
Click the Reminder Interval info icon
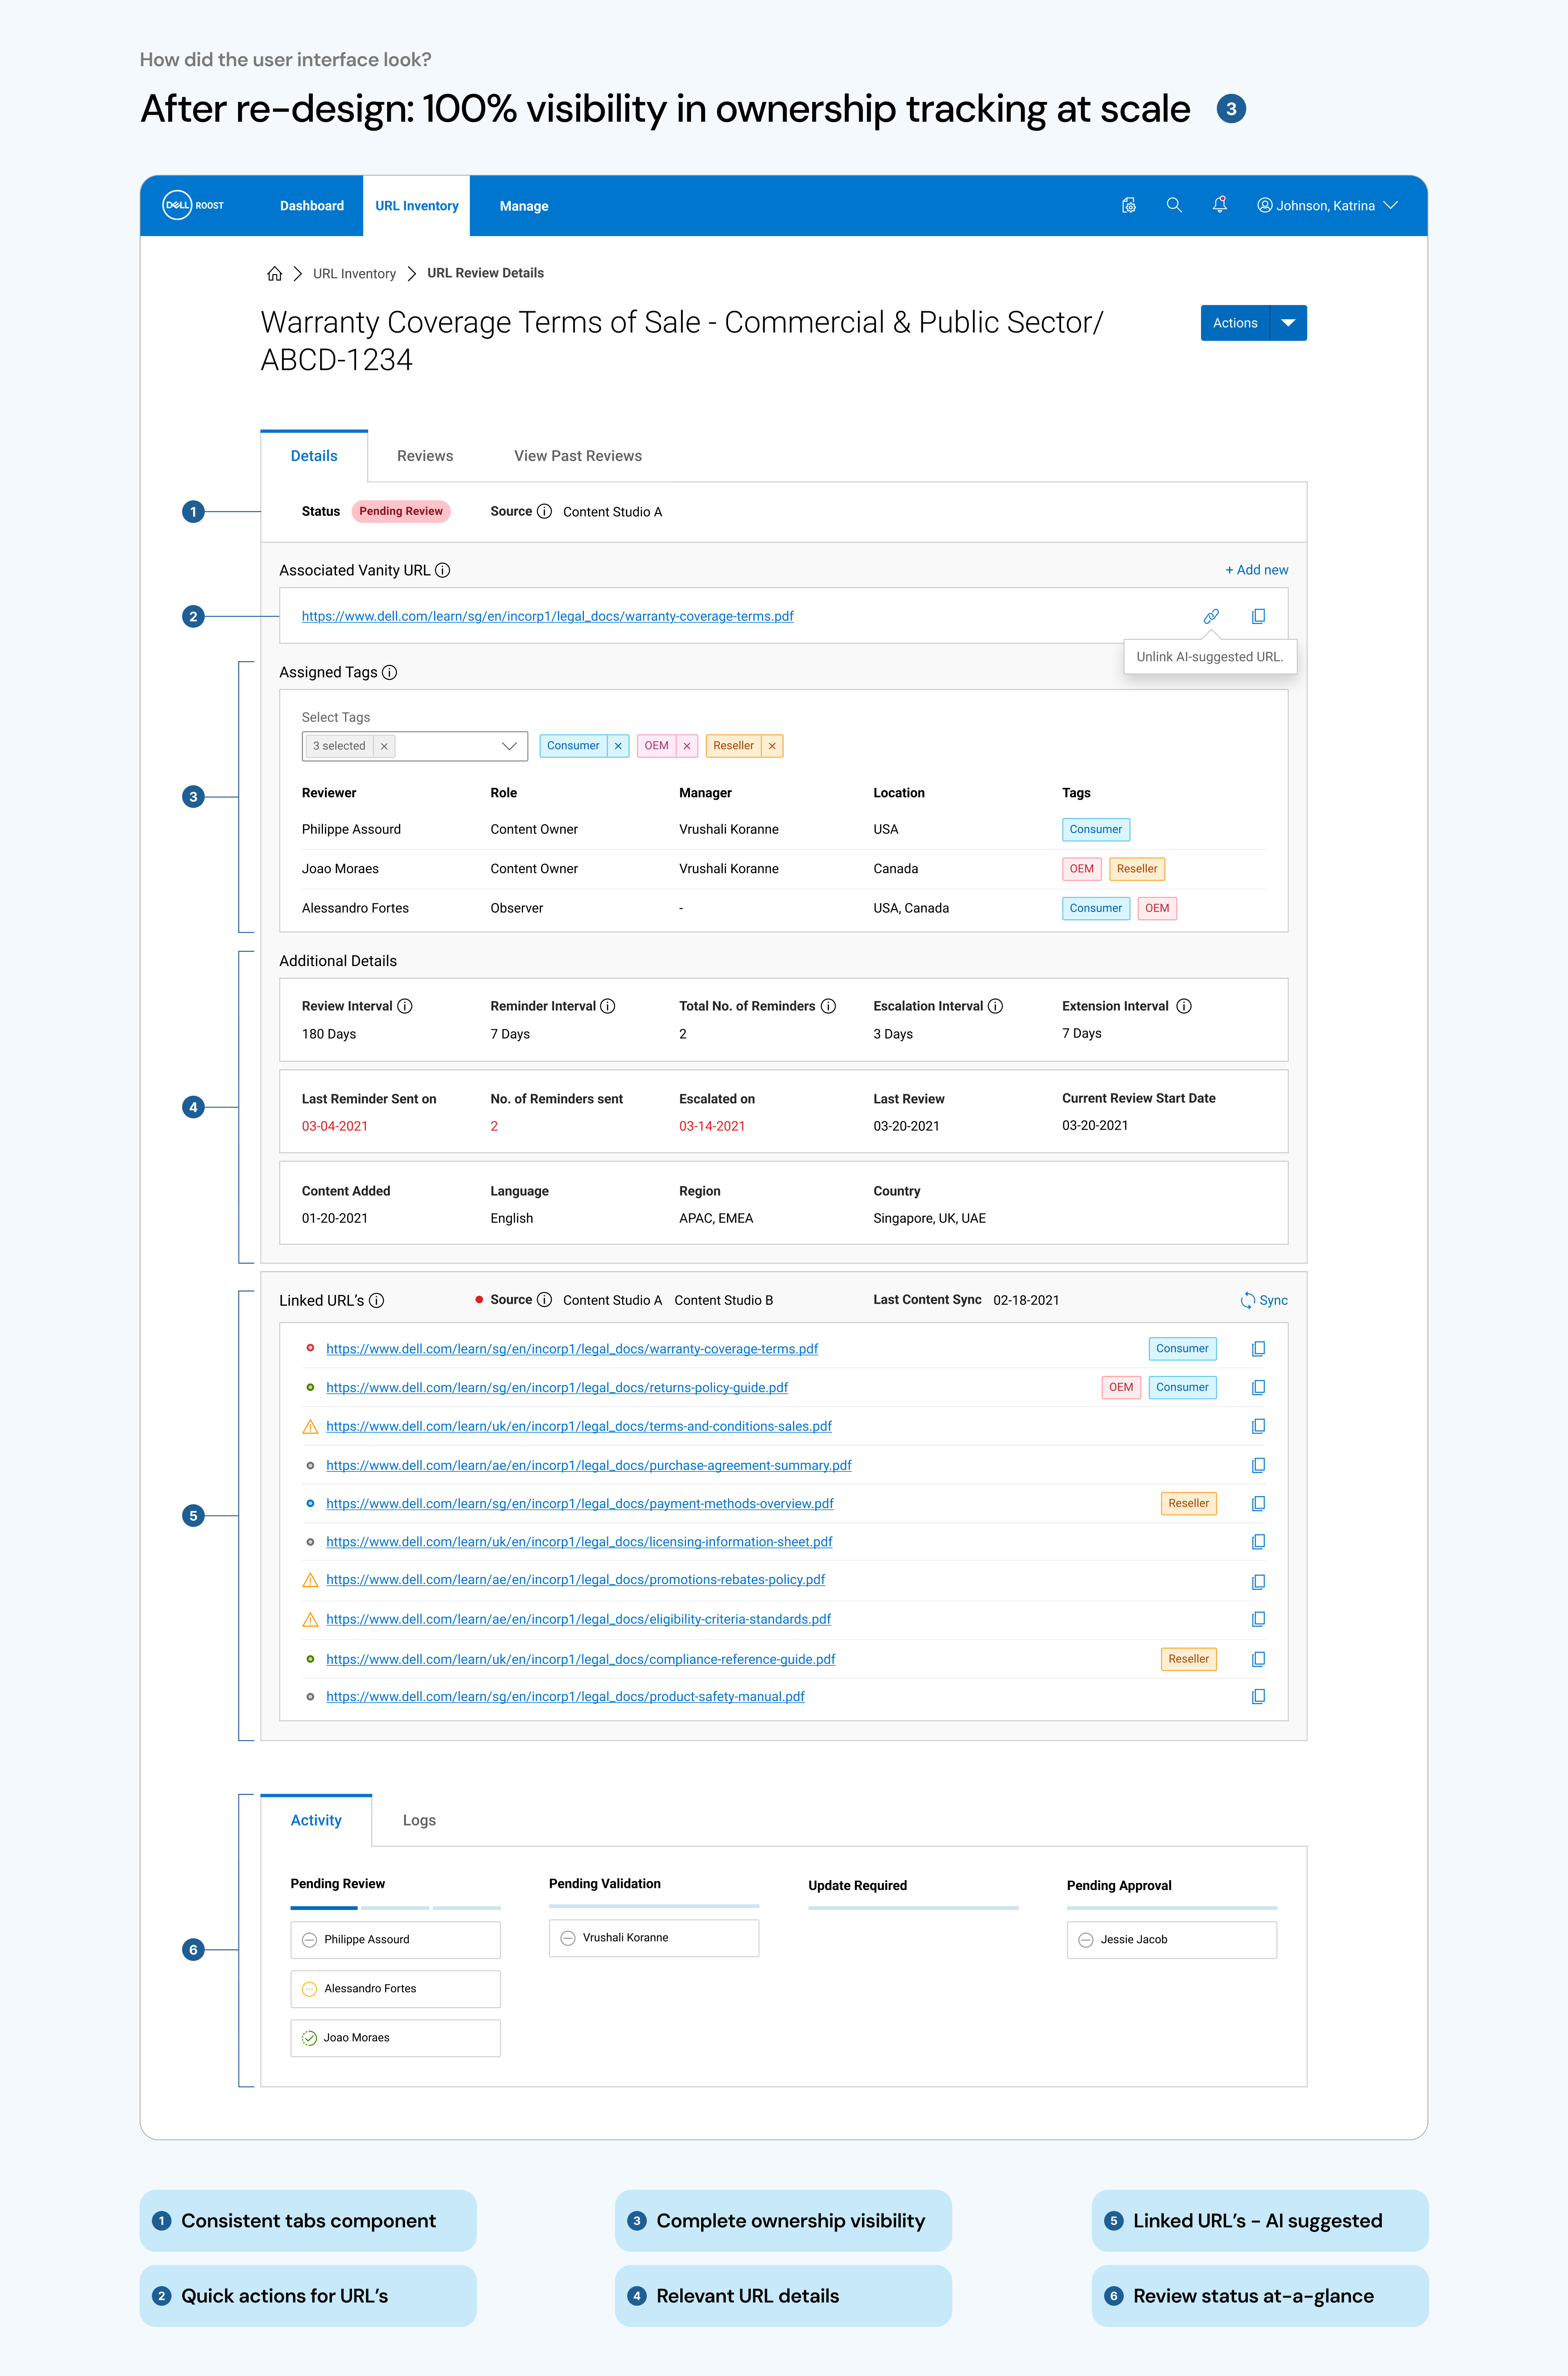click(x=607, y=1006)
